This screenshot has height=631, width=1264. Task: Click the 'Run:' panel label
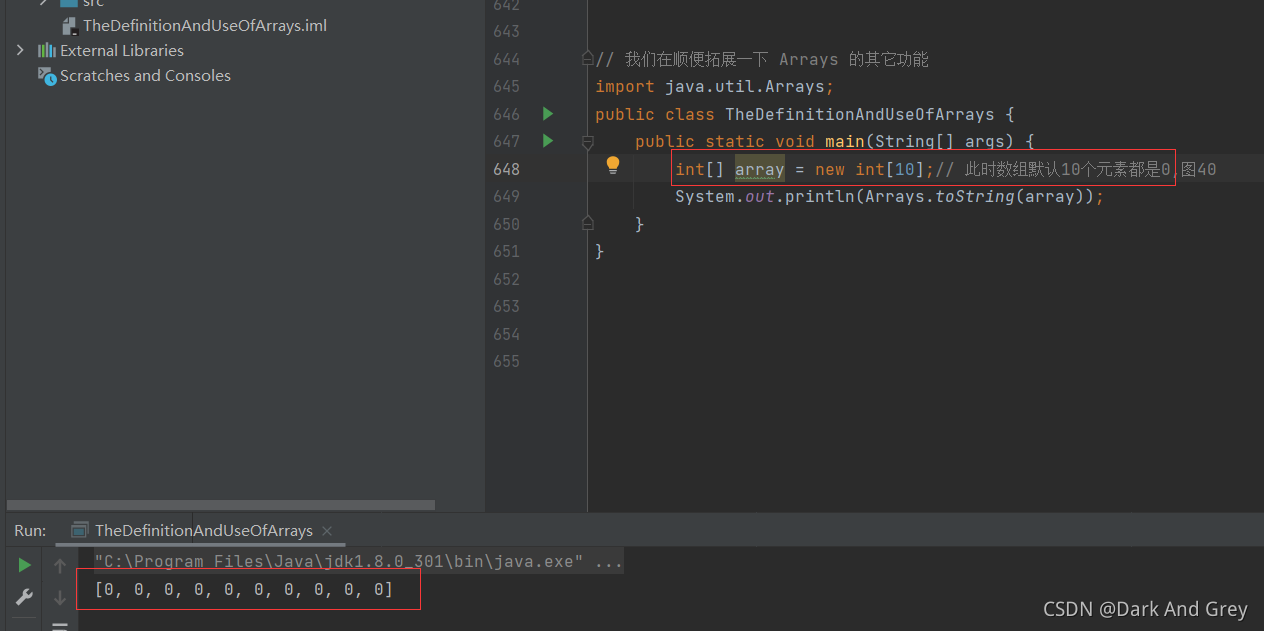click(x=30, y=530)
